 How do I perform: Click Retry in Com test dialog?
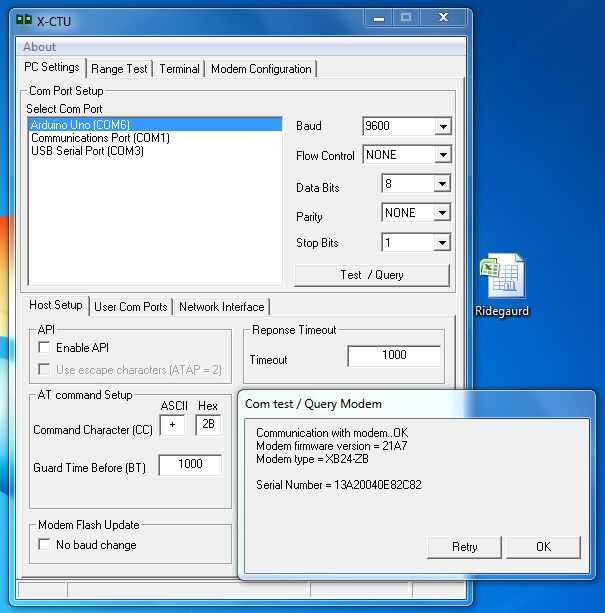[x=464, y=547]
